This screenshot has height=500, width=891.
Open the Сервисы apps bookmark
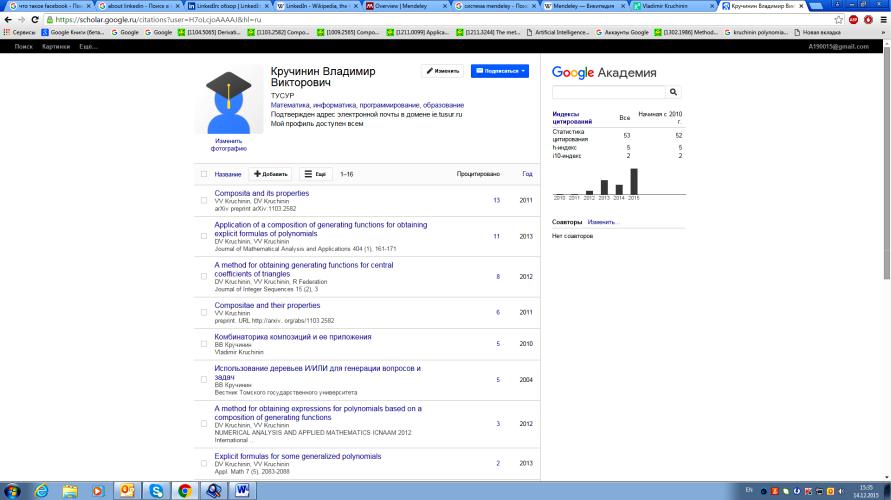[19, 32]
